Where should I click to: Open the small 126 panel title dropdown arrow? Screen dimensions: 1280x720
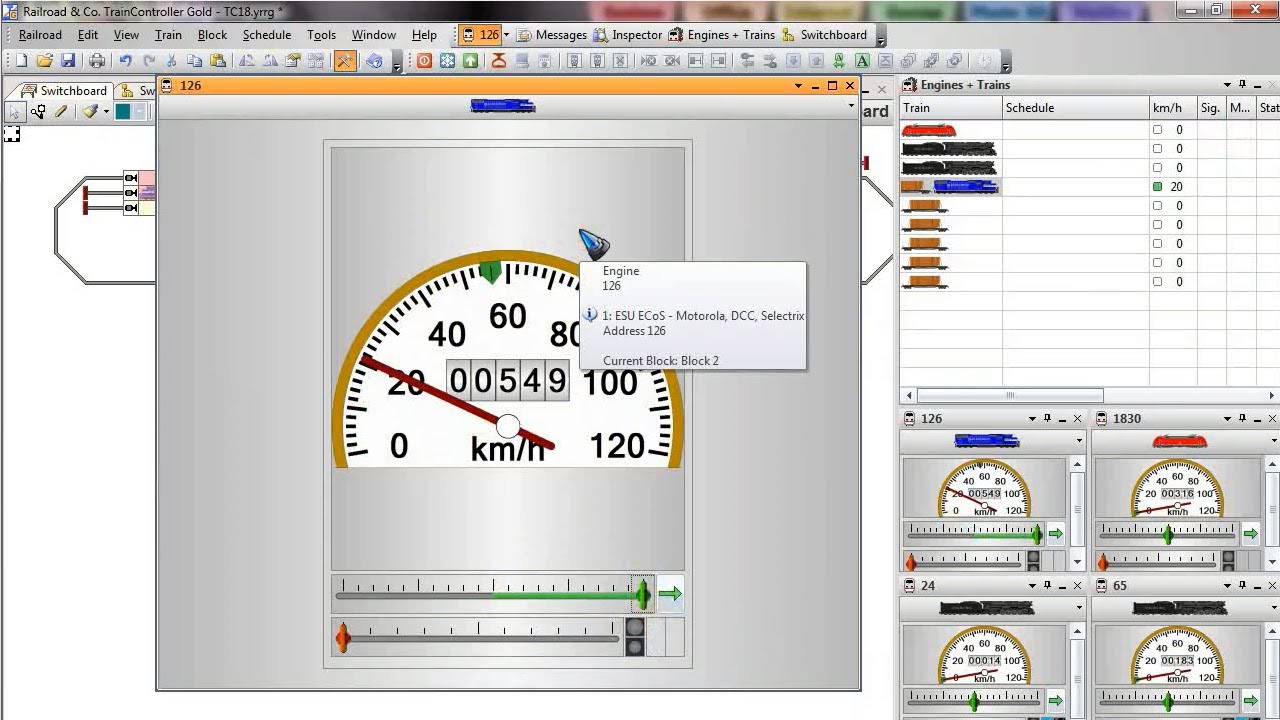pyautogui.click(x=1032, y=419)
